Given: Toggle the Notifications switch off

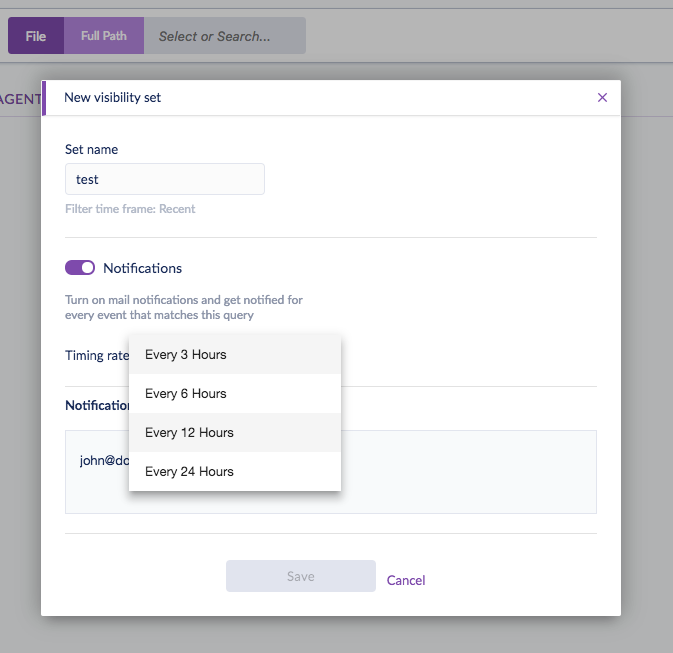Looking at the screenshot, I should tap(80, 268).
